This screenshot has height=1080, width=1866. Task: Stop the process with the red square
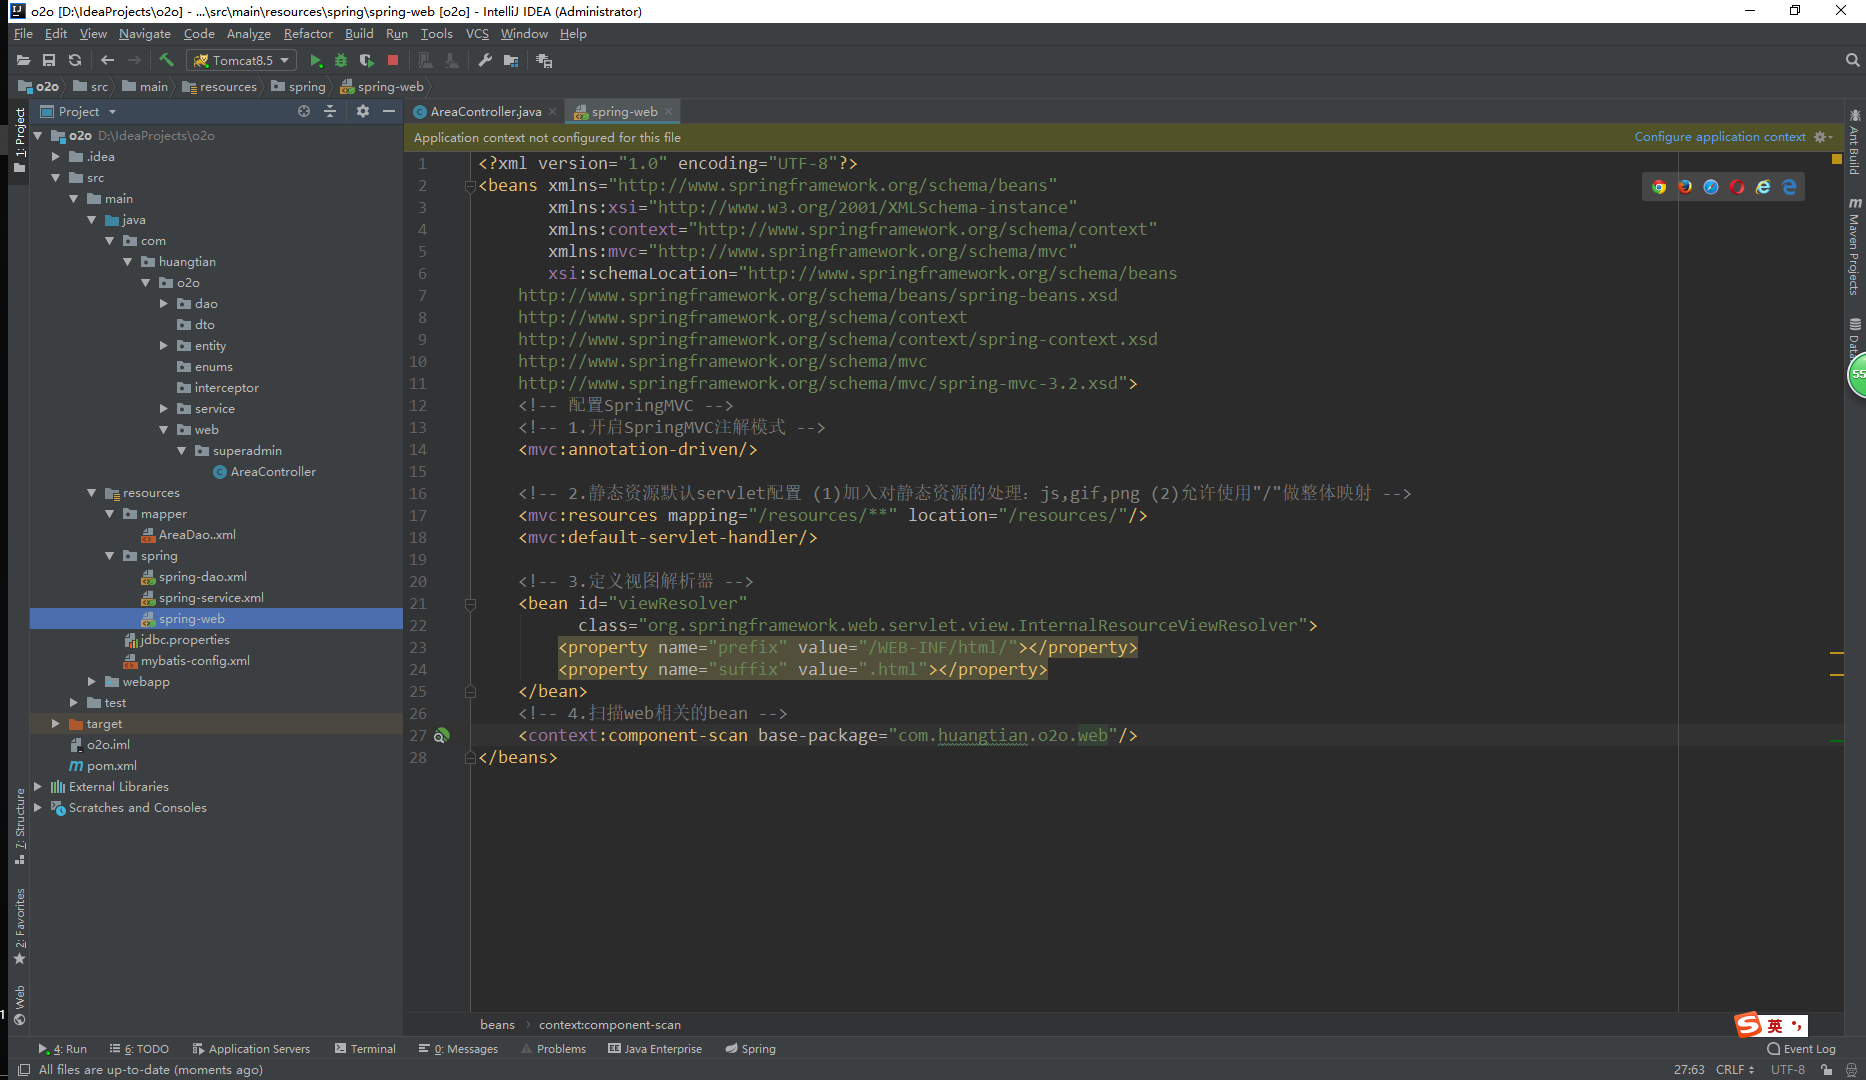(393, 60)
